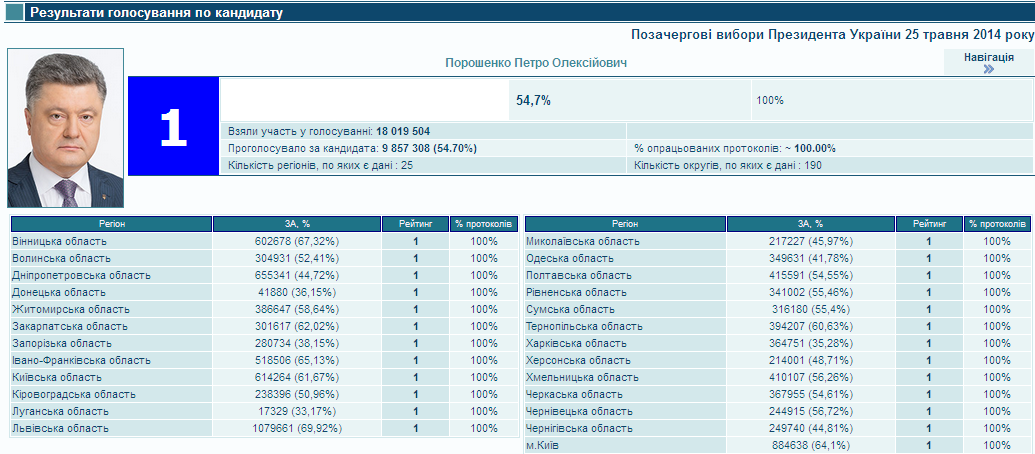
Task: Open the Луганська область link
Action: [x=60, y=411]
